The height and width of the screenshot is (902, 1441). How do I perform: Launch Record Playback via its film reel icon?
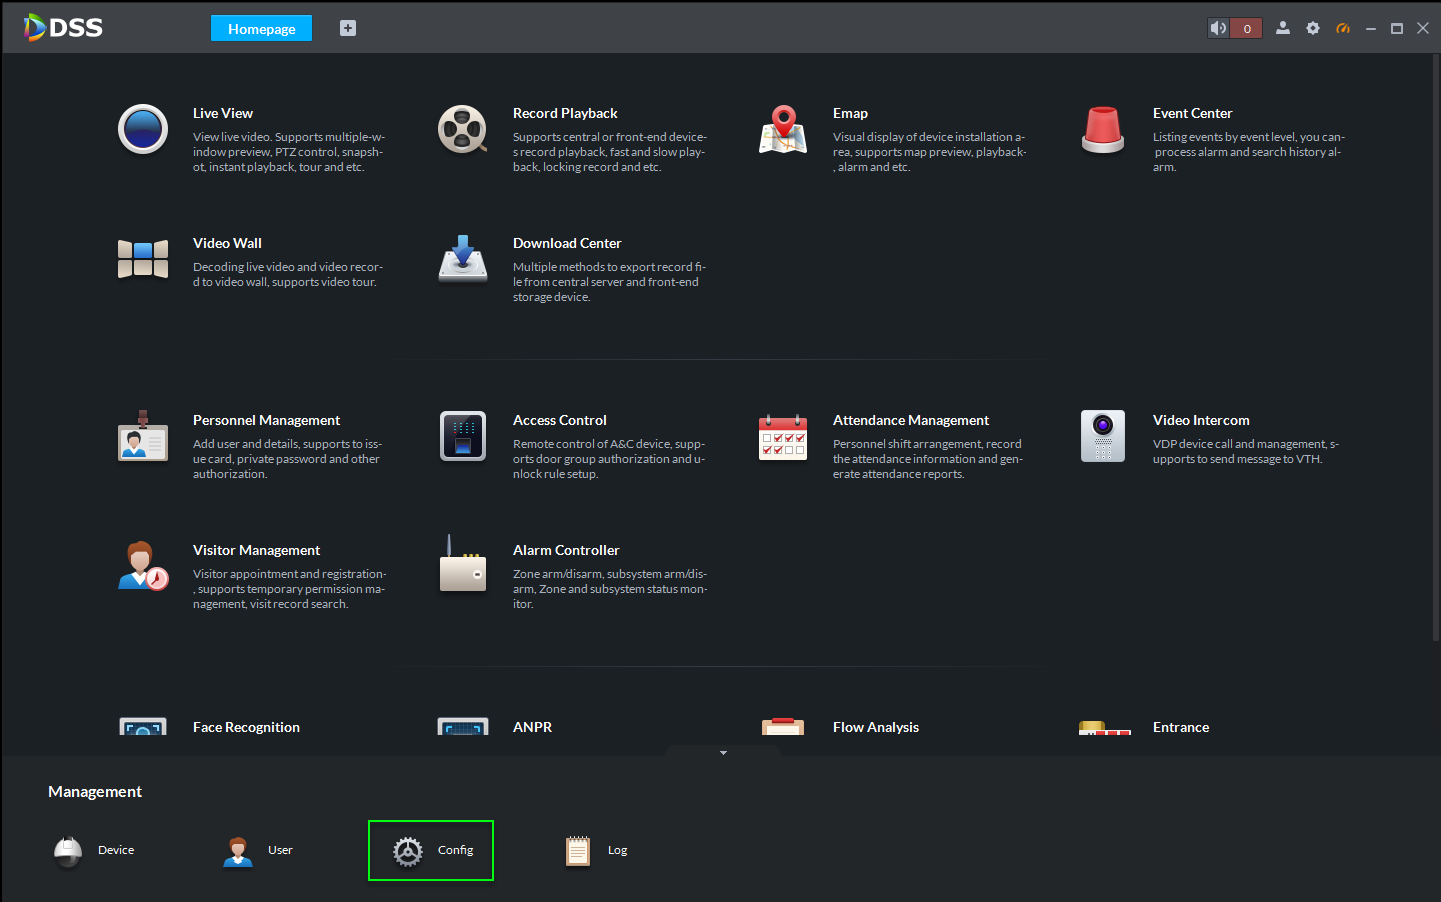[x=463, y=129]
